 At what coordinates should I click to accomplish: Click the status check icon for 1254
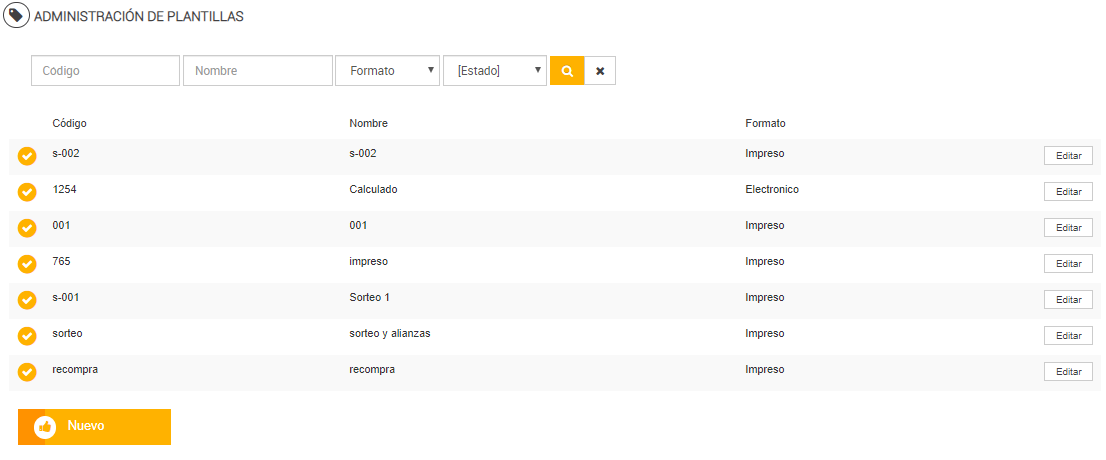(x=28, y=192)
